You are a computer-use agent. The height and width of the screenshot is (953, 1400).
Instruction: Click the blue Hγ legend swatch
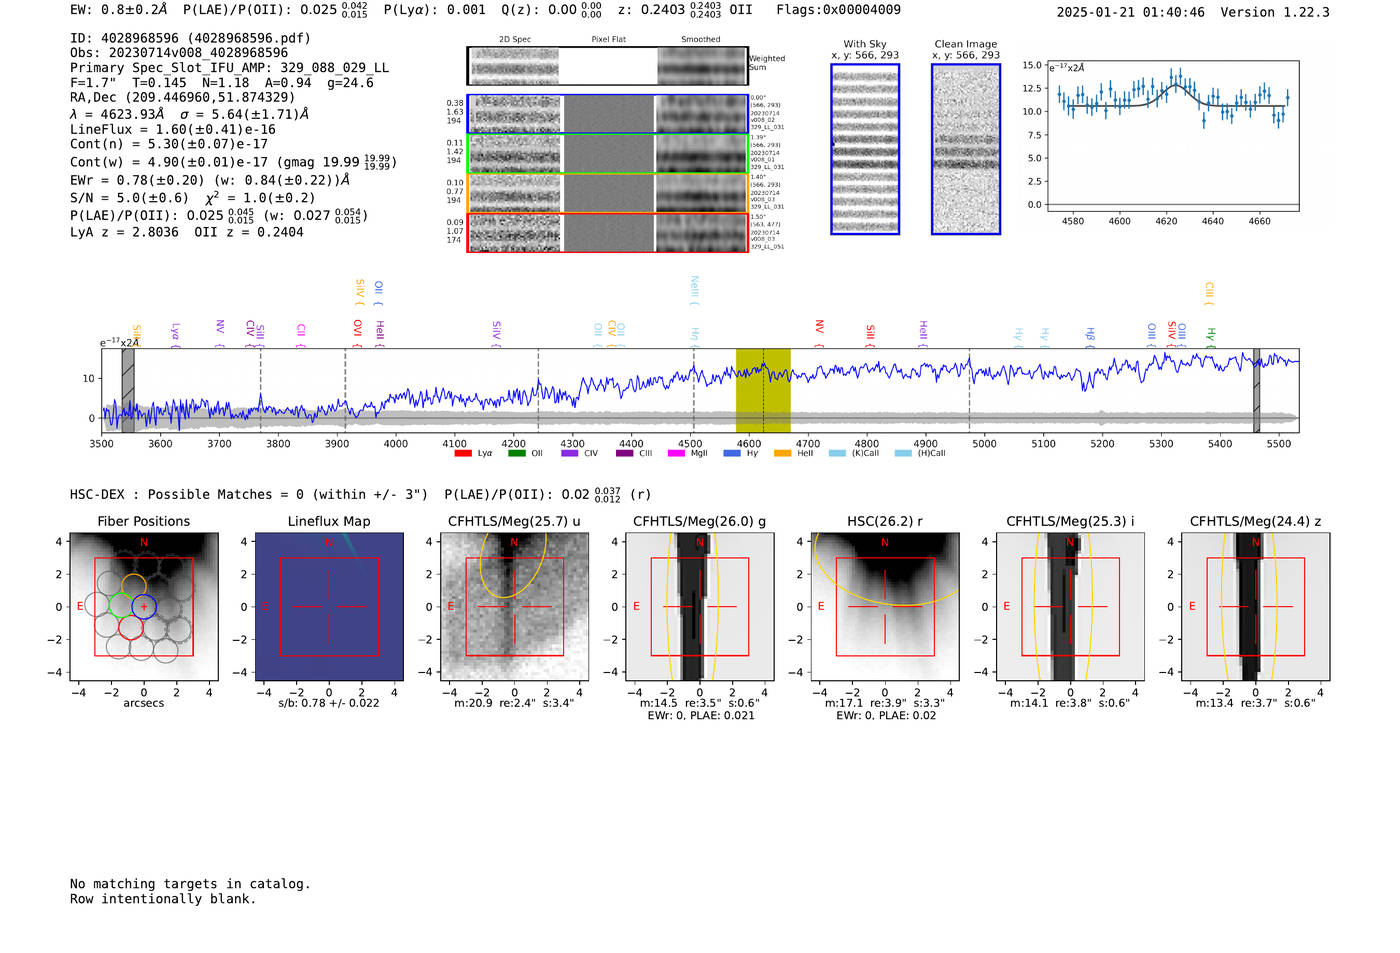pos(732,453)
